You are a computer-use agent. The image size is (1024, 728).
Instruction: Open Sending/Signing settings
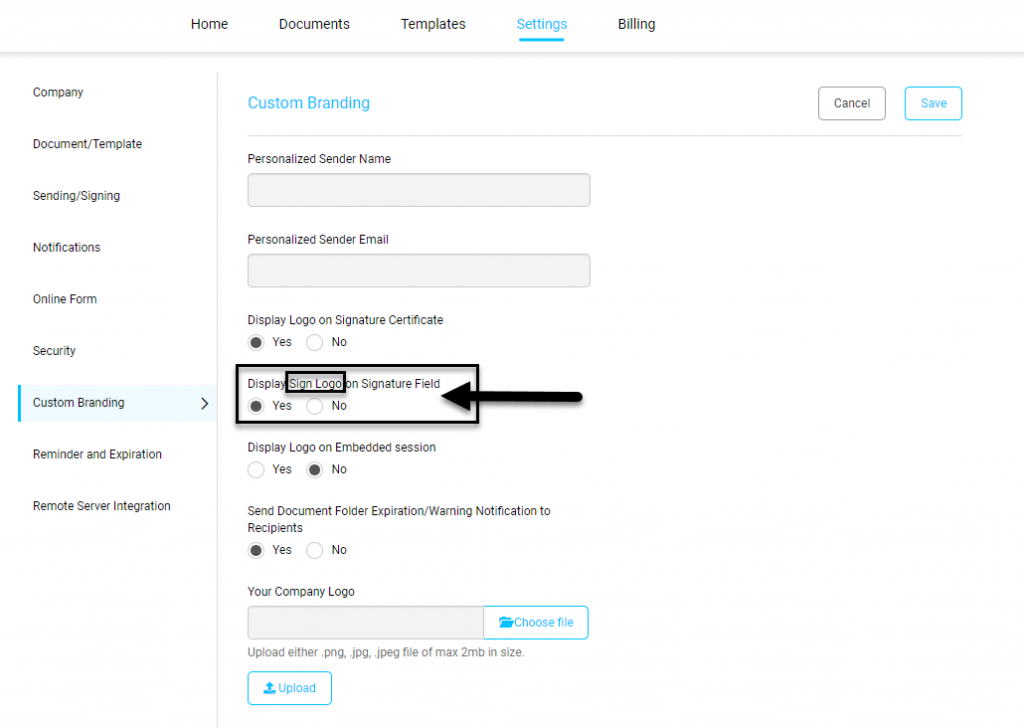(76, 196)
